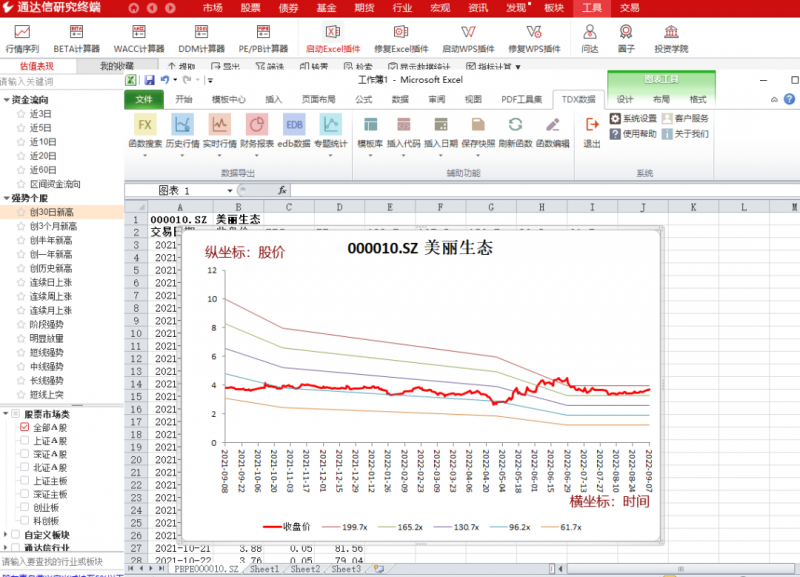Click the home icon in the title bar
Image resolution: width=800 pixels, height=577 pixels.
pos(134,8)
